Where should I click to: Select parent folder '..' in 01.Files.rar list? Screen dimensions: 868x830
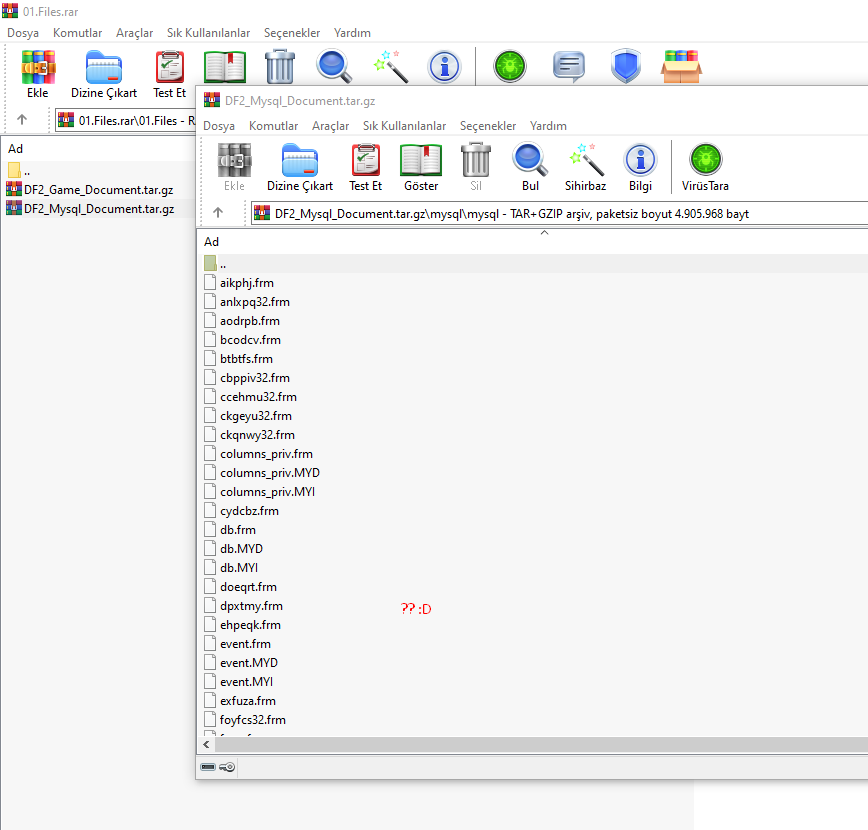(x=19, y=171)
